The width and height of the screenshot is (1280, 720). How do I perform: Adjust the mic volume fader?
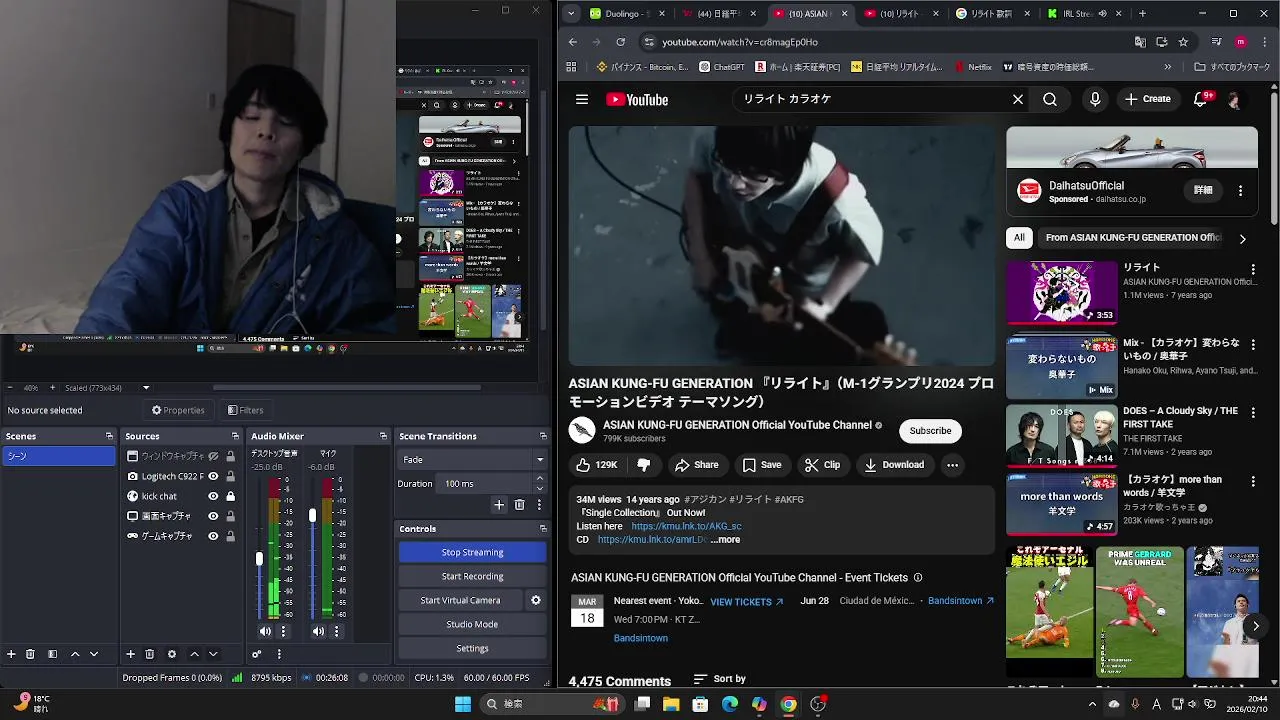click(x=312, y=515)
